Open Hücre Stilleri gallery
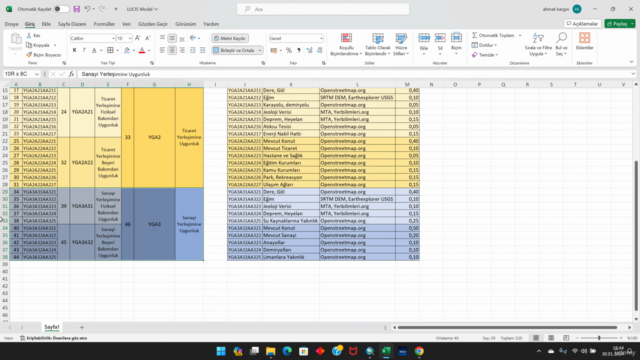The height and width of the screenshot is (360, 640). coord(401,44)
